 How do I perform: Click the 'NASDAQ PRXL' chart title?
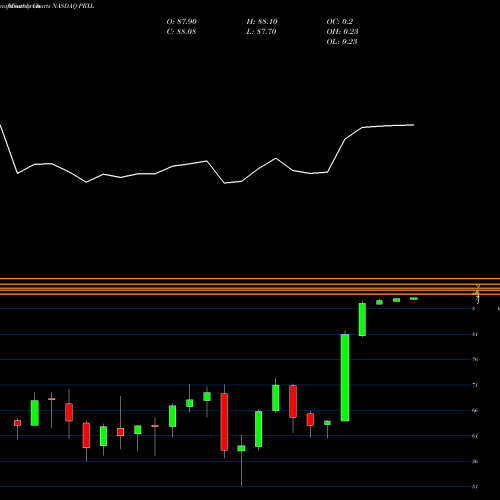point(72,6)
